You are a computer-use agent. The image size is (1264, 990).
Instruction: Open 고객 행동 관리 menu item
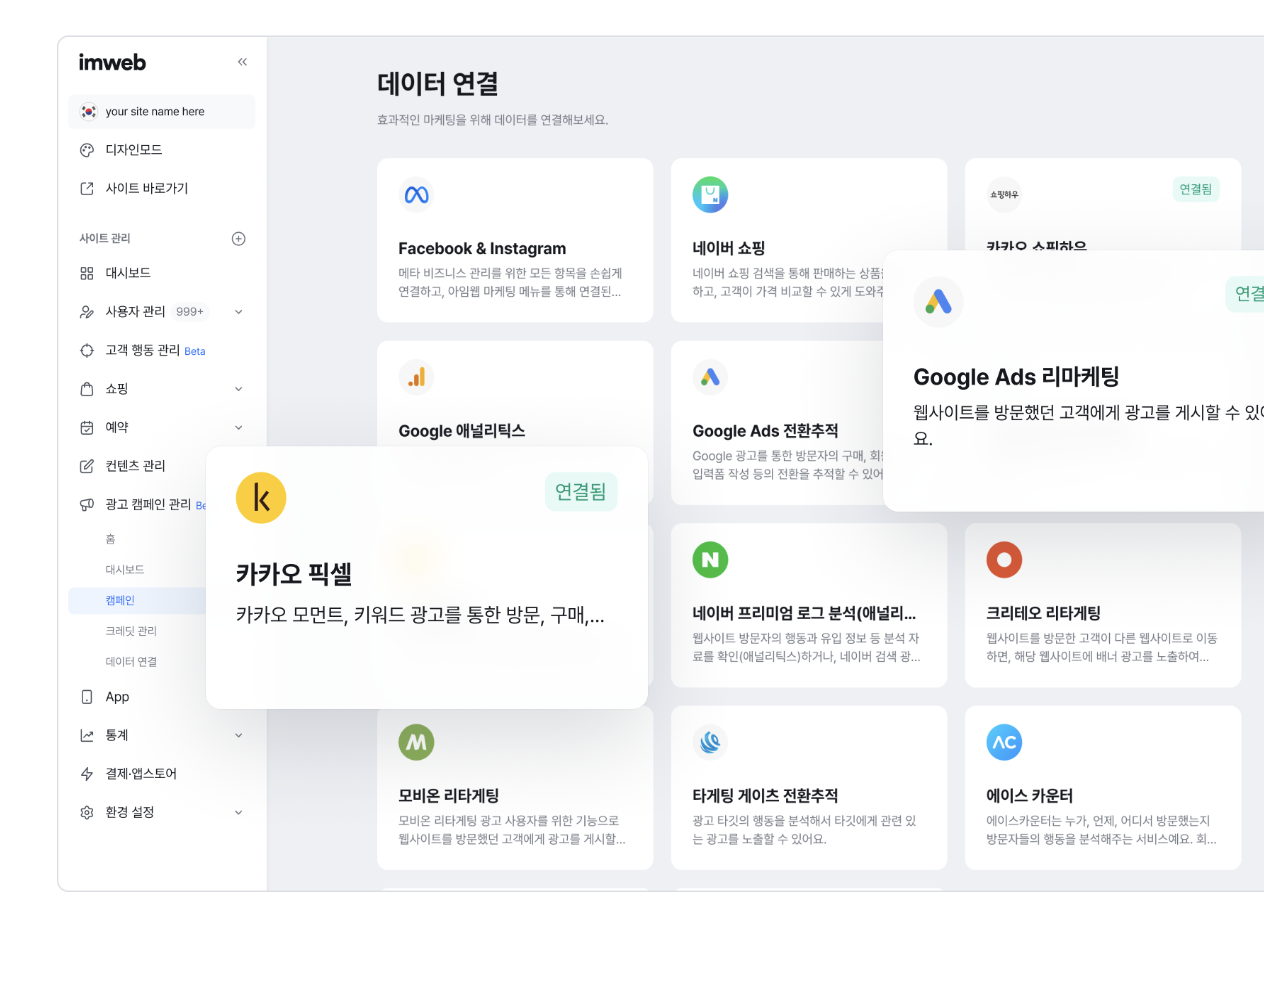point(143,350)
